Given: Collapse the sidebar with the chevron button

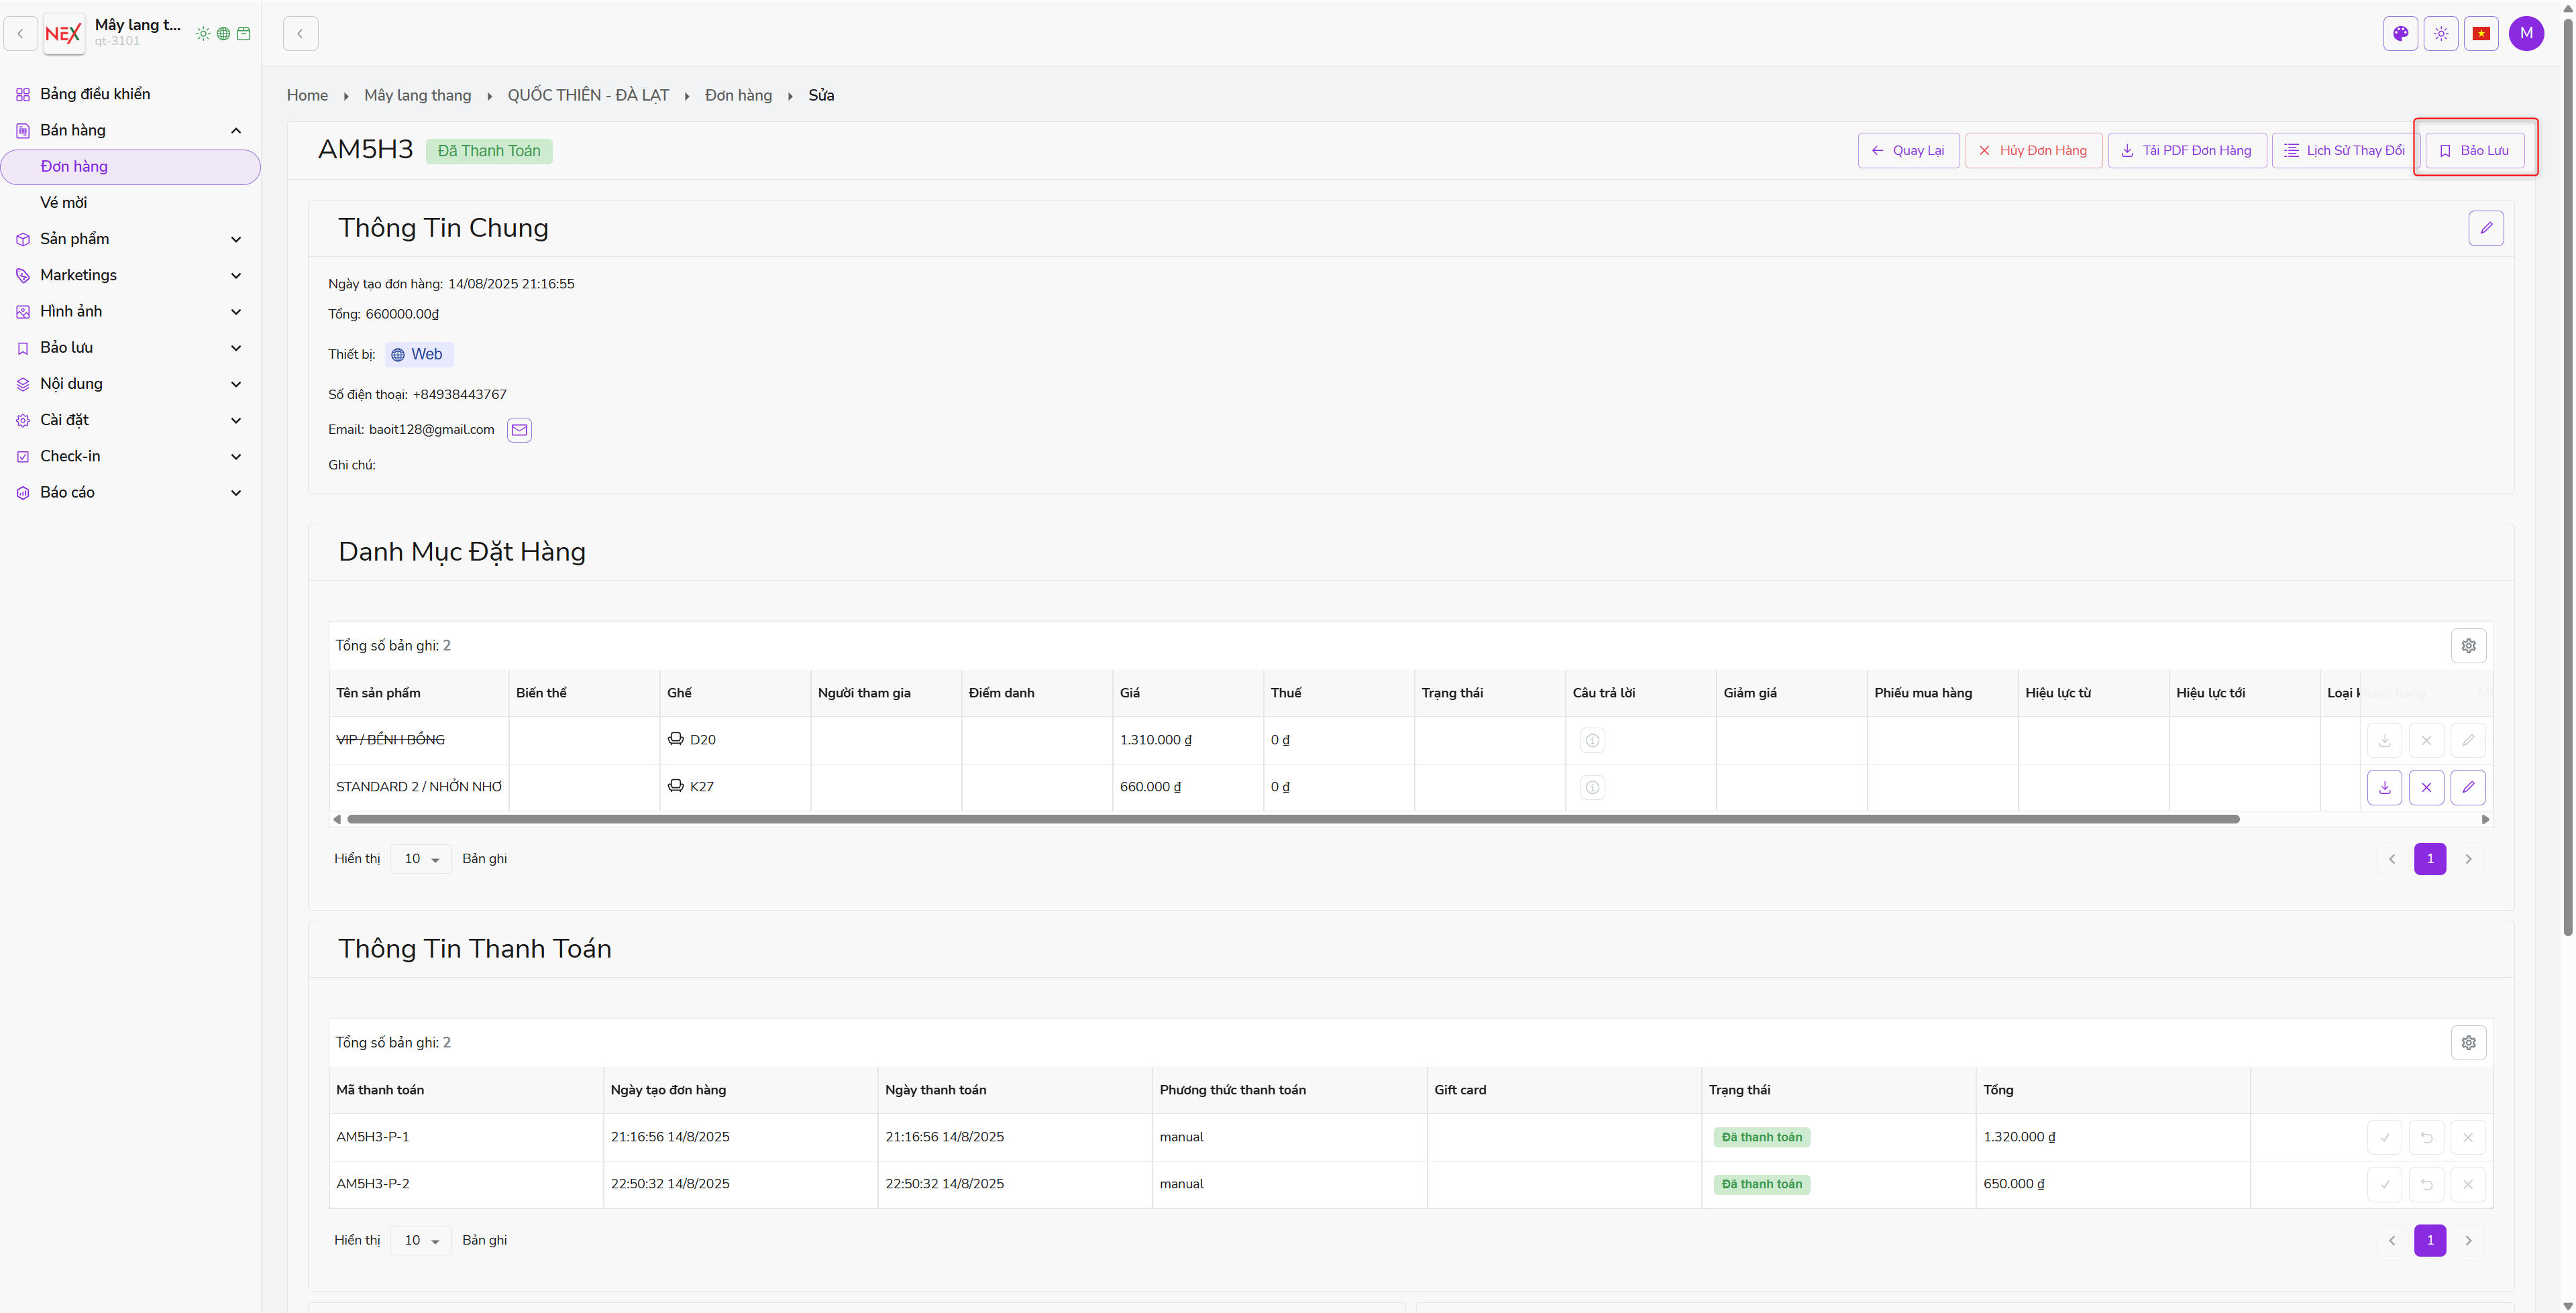Looking at the screenshot, I should tap(300, 33).
